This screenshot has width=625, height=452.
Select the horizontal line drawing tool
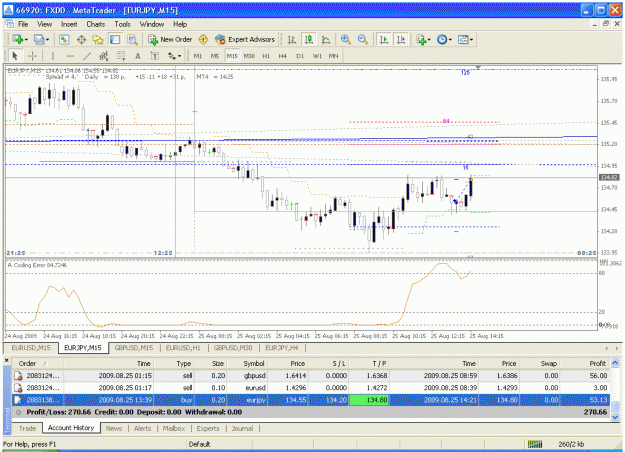(x=70, y=56)
